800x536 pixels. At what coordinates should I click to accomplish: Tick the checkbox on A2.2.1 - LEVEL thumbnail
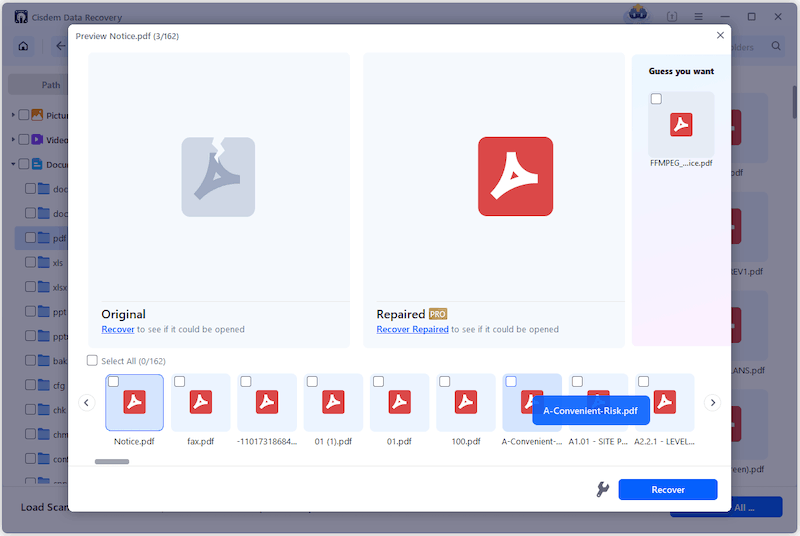pos(643,381)
